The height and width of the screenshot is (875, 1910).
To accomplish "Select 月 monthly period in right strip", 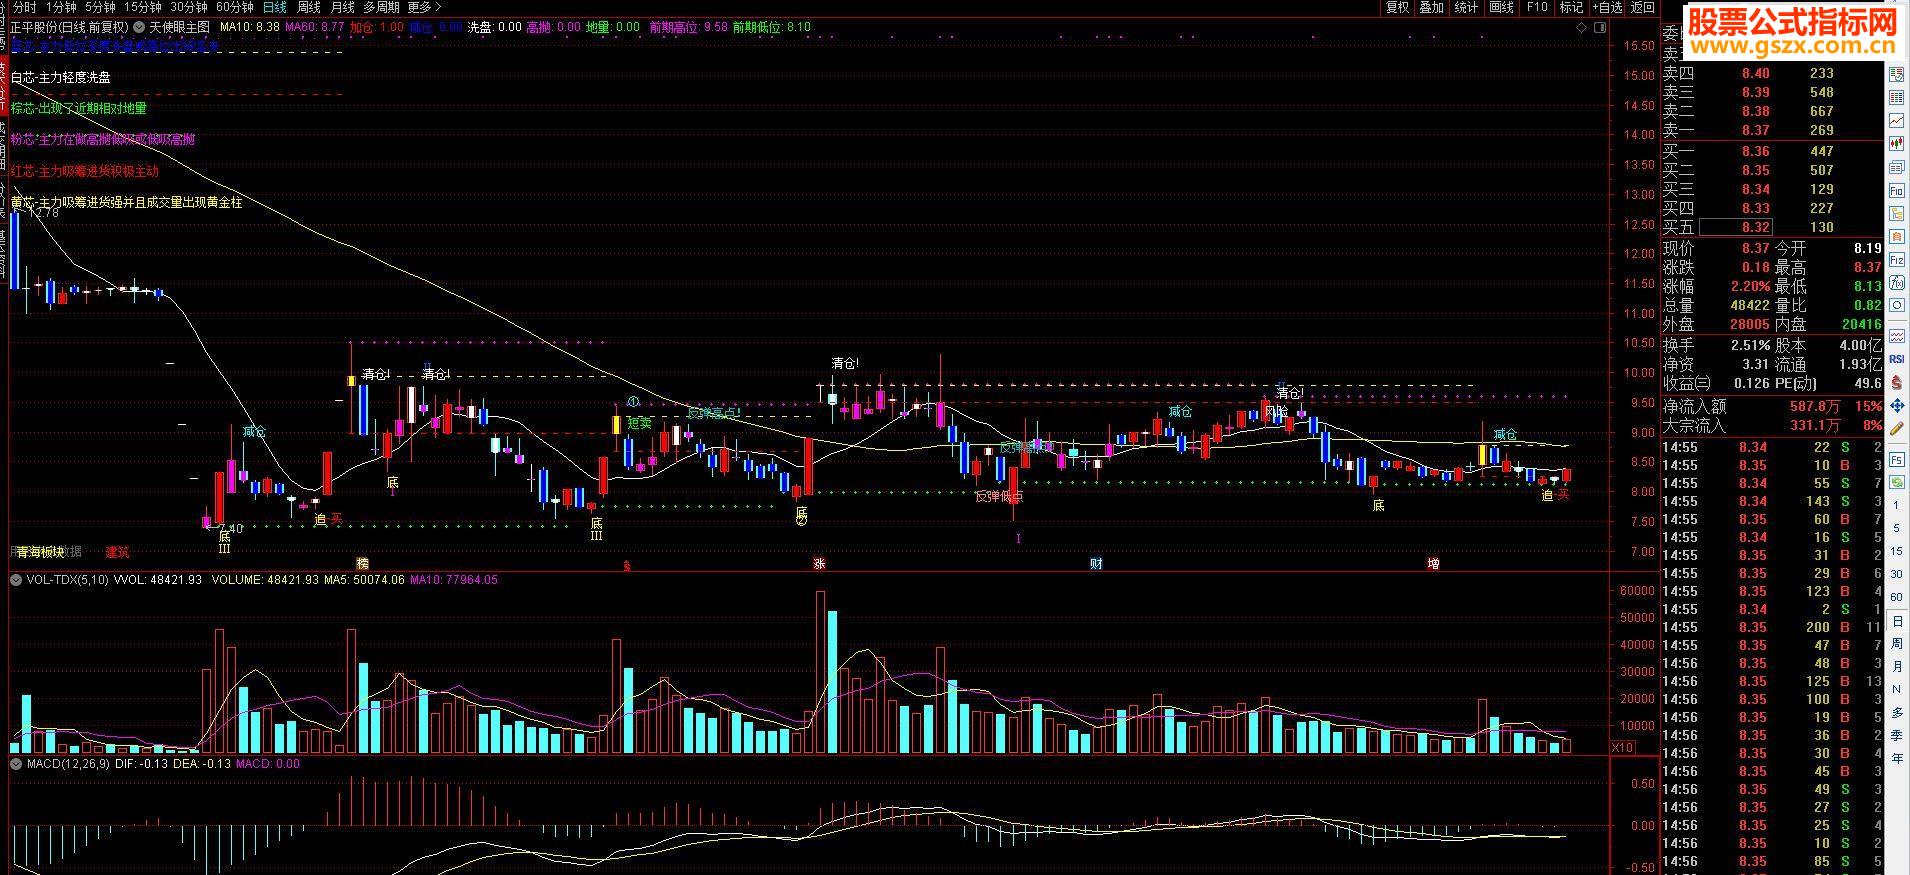I will click(x=1897, y=666).
